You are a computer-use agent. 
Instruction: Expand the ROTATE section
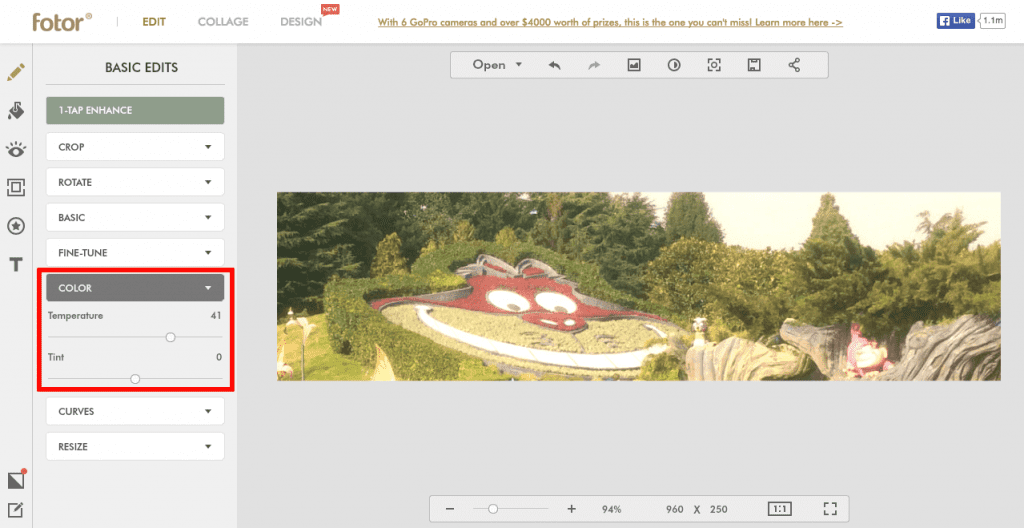point(135,182)
